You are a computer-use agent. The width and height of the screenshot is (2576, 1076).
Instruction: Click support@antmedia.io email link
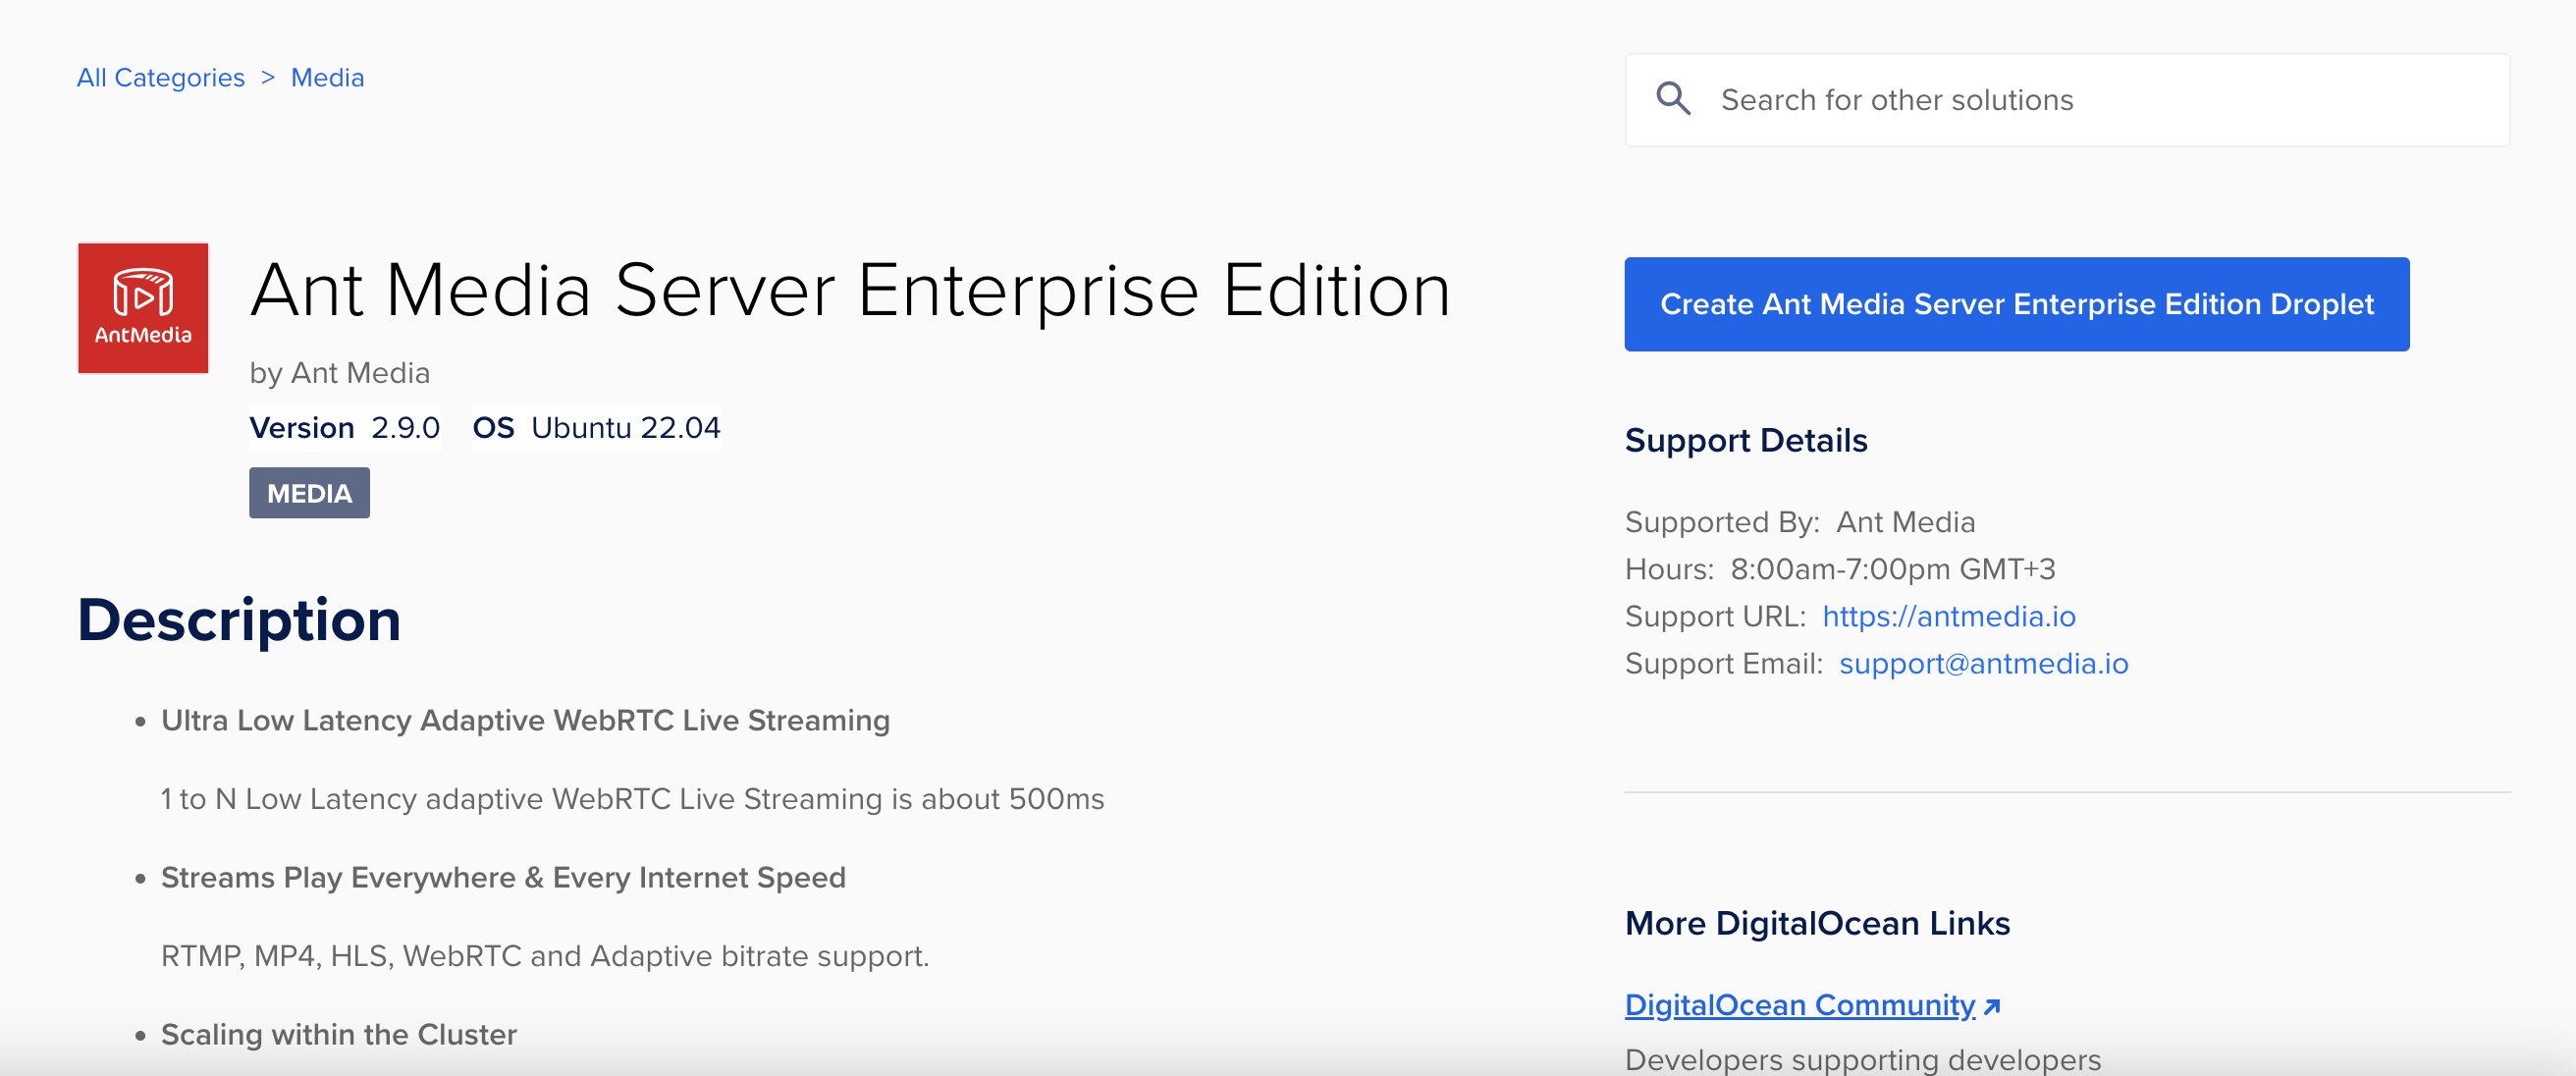click(x=1983, y=663)
